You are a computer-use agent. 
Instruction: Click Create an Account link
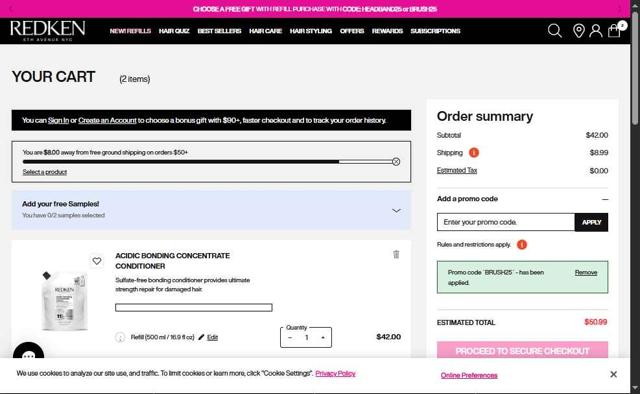click(107, 120)
